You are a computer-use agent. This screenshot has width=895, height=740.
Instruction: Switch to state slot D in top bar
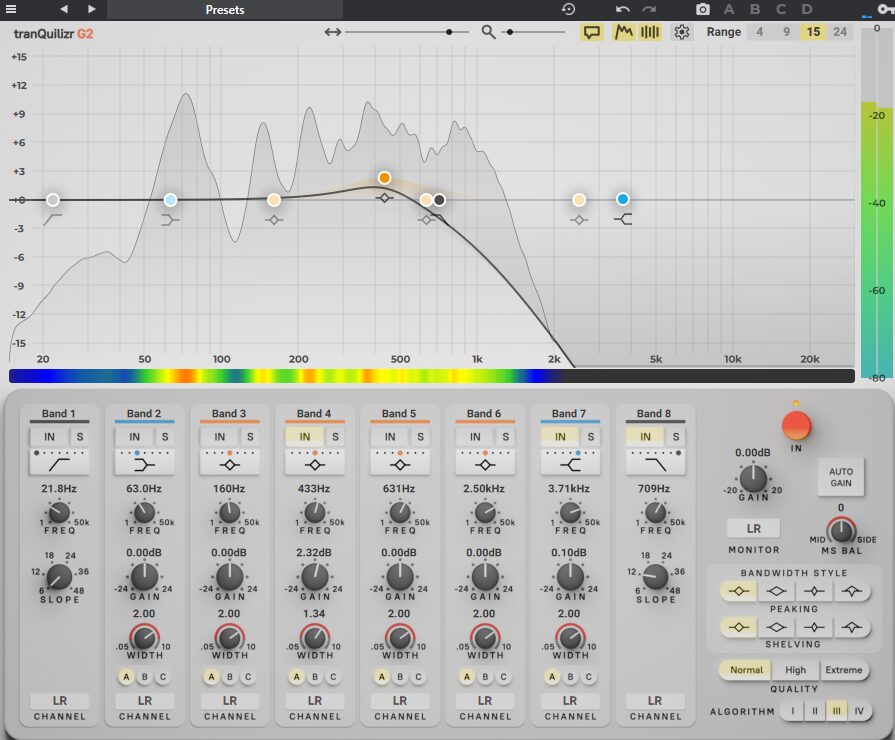click(x=807, y=9)
